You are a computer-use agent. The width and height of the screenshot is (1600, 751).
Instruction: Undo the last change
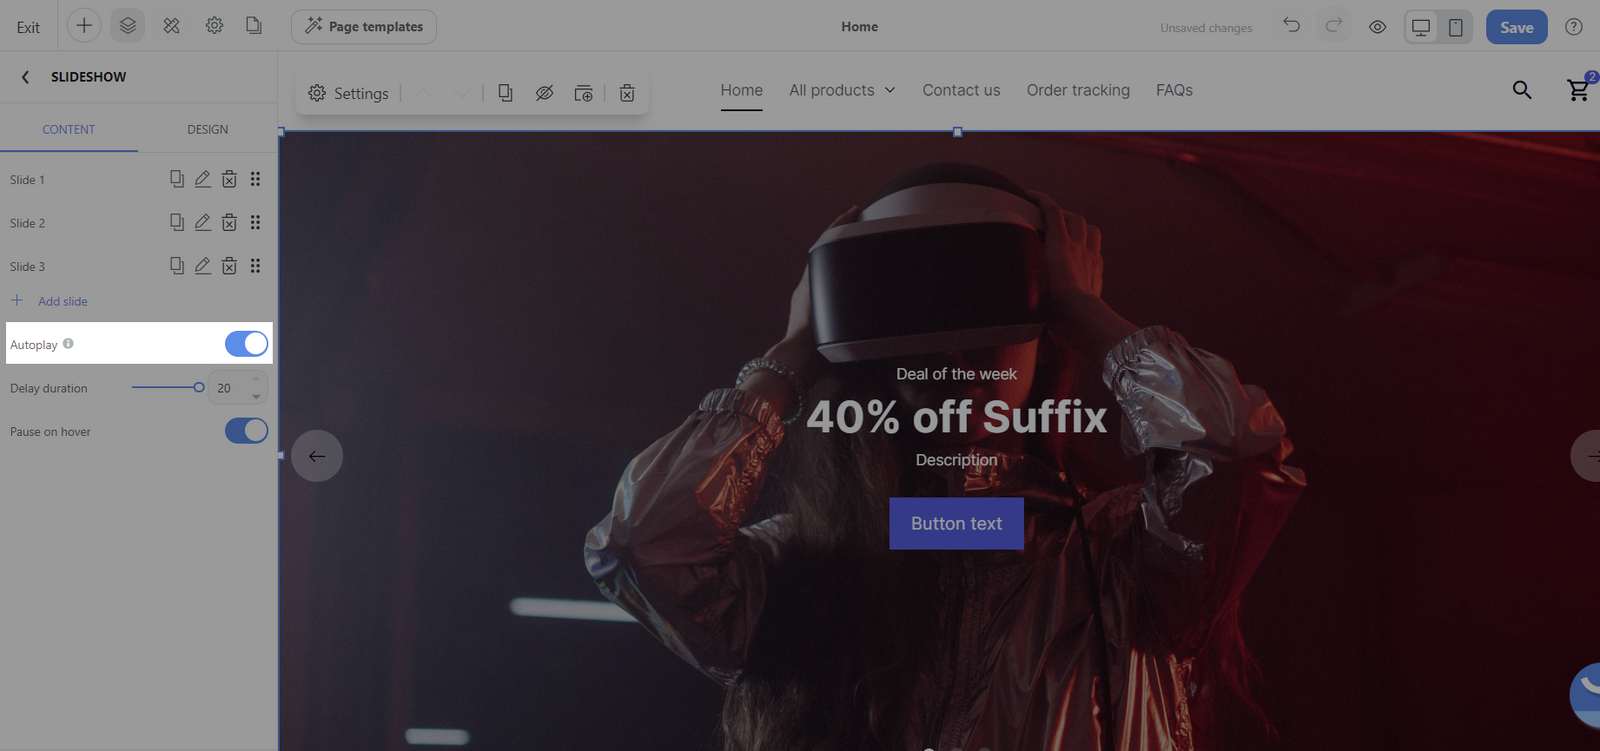pyautogui.click(x=1292, y=25)
